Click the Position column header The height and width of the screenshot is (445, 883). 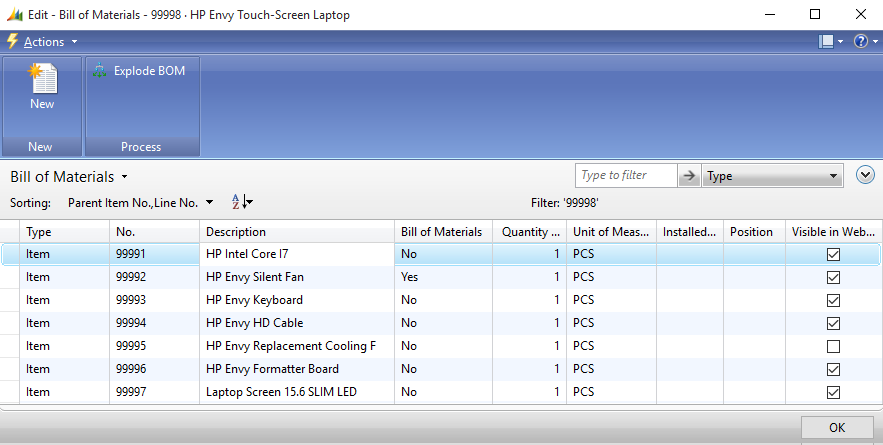754,232
